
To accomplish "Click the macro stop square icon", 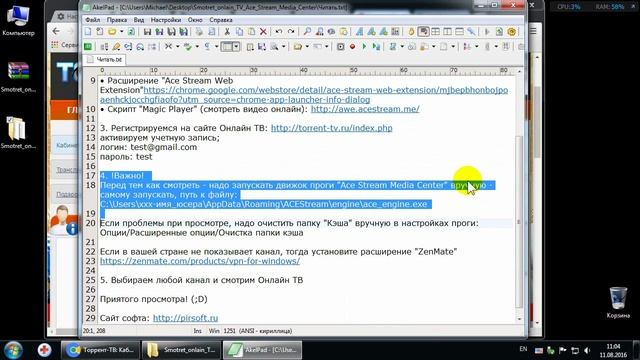I will 340,47.
